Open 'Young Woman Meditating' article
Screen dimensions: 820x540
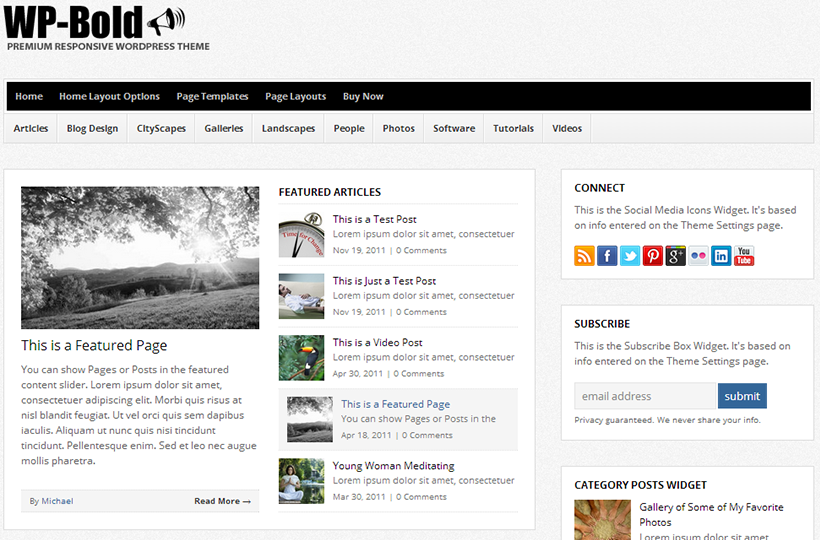tap(393, 466)
